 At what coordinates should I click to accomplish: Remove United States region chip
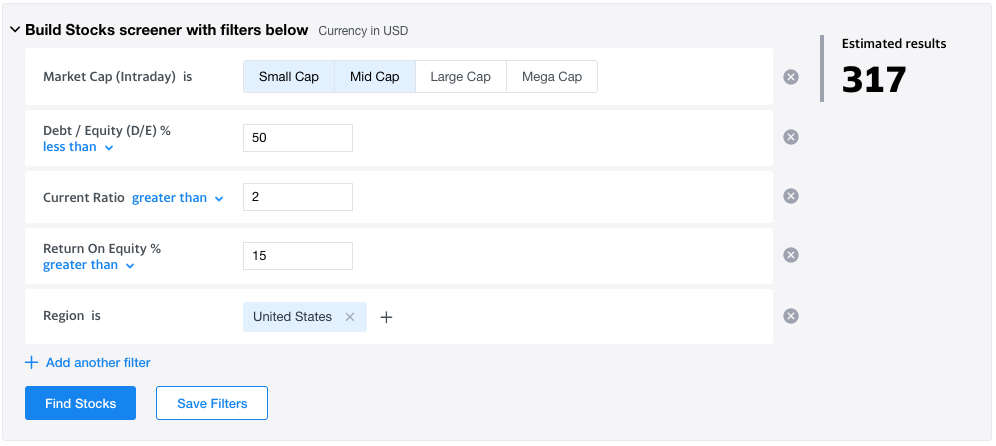(349, 316)
